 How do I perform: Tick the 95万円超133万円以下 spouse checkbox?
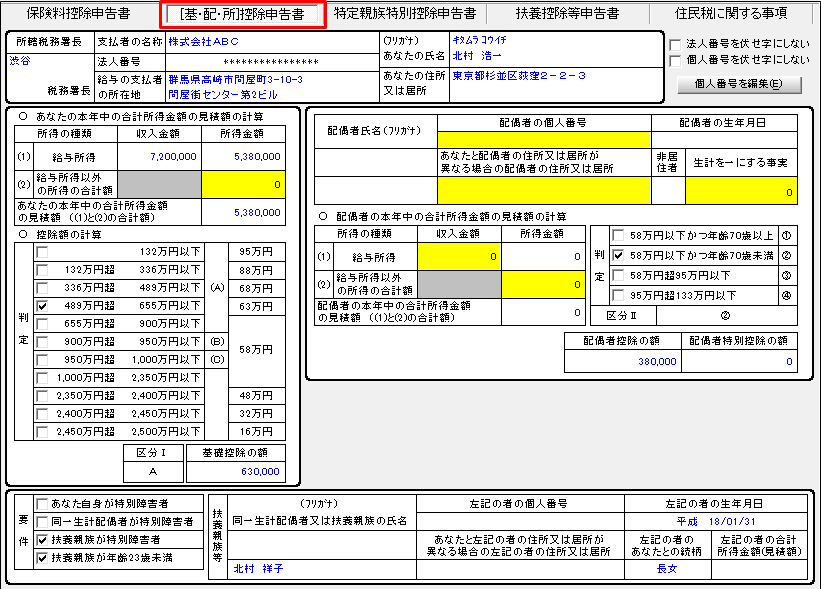pos(618,295)
